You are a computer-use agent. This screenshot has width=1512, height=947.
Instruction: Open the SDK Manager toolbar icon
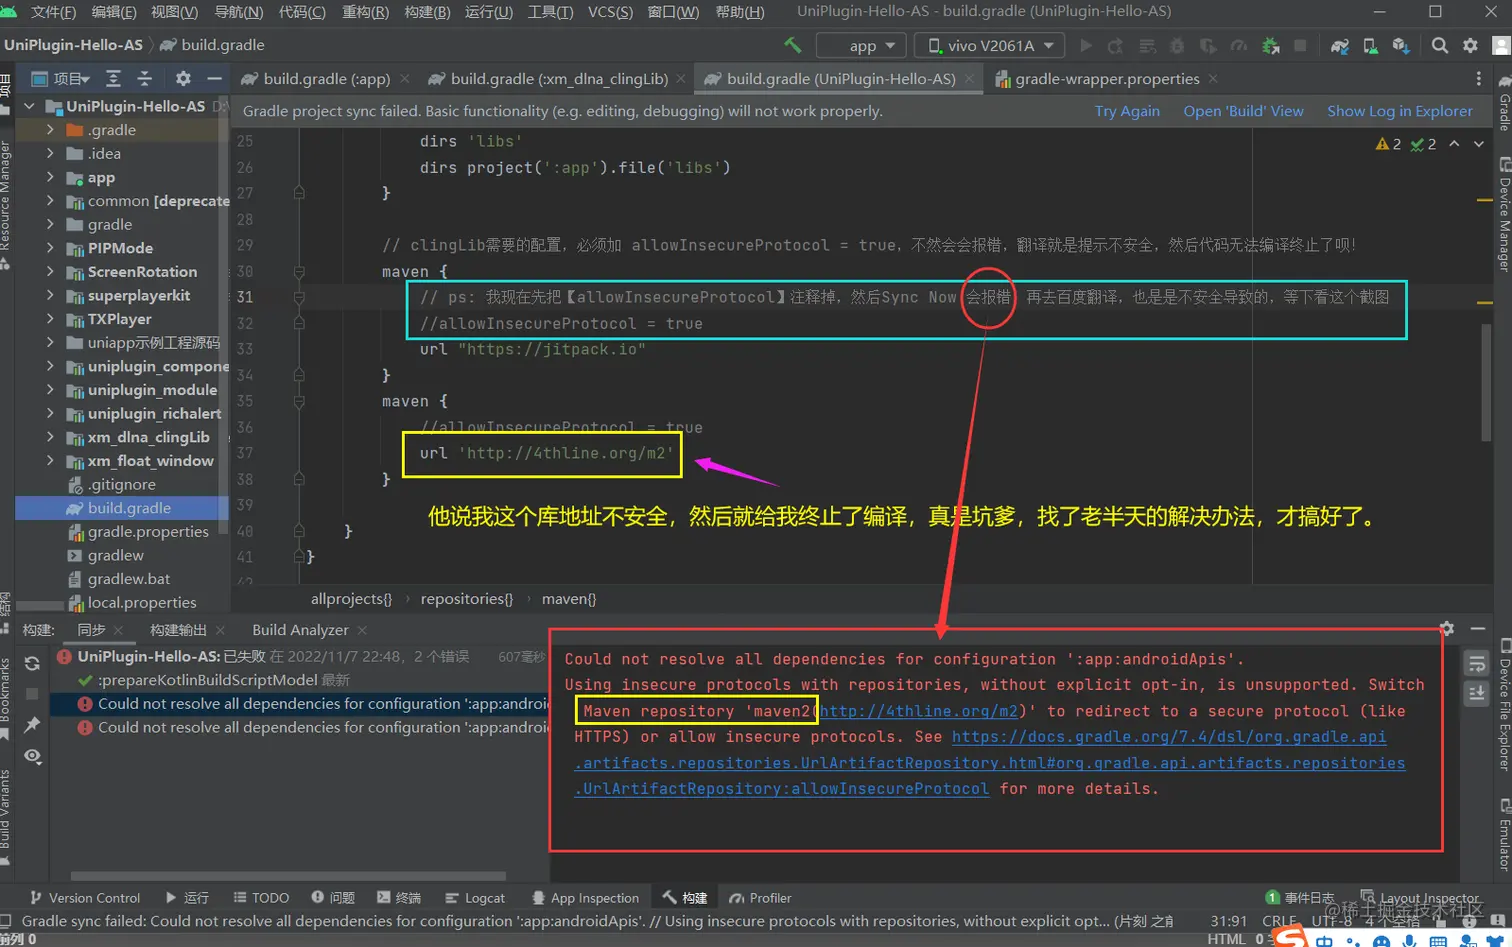[1400, 45]
